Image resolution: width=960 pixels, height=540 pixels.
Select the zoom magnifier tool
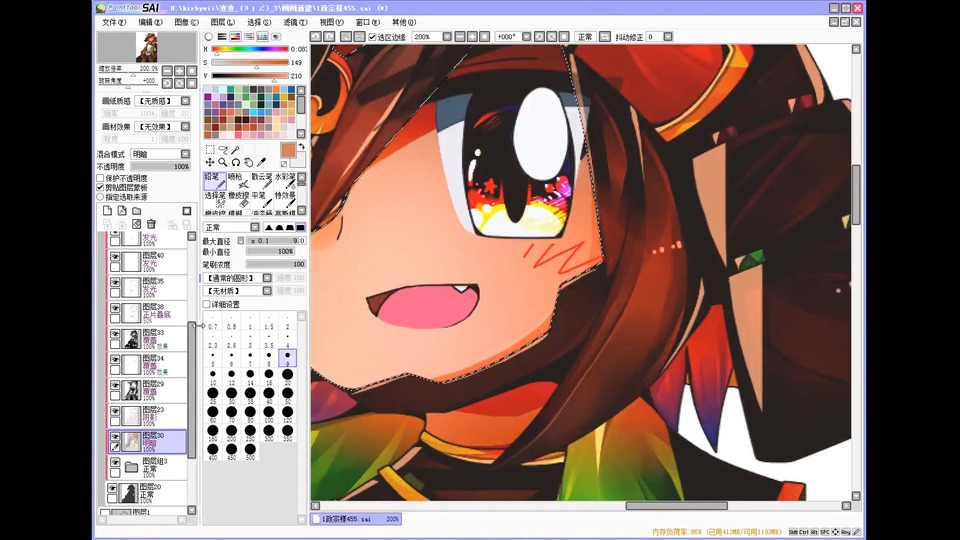pos(223,162)
